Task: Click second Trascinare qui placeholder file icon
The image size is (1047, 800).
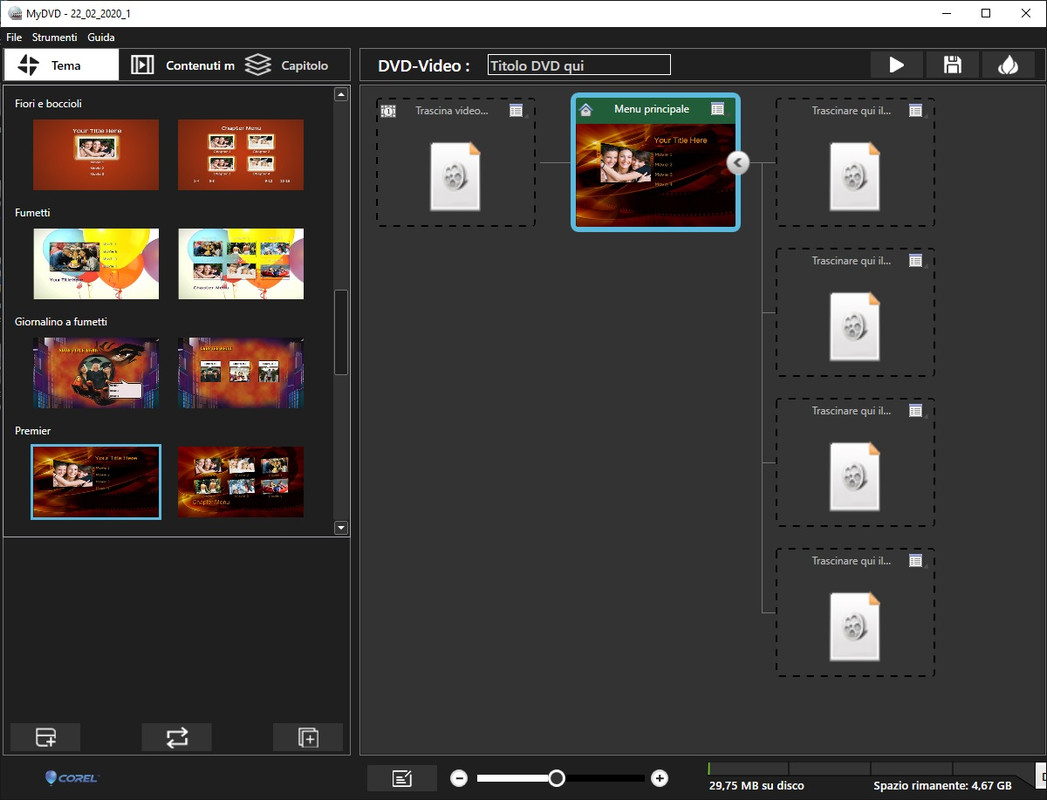Action: [x=855, y=327]
